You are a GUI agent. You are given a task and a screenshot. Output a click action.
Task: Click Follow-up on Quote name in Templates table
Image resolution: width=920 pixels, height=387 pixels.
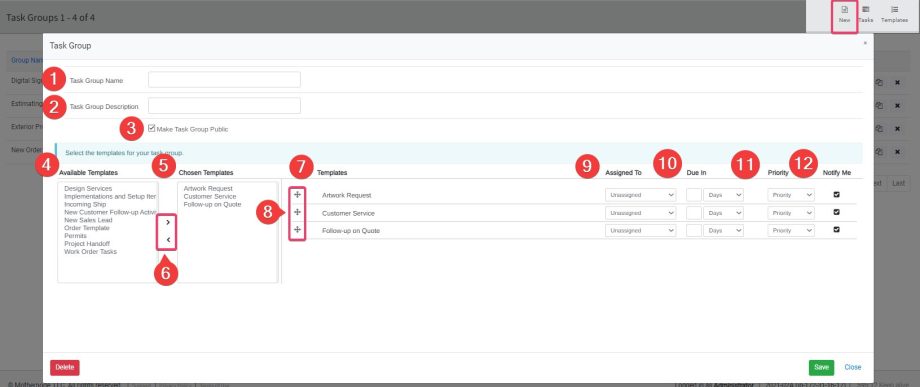(x=350, y=230)
